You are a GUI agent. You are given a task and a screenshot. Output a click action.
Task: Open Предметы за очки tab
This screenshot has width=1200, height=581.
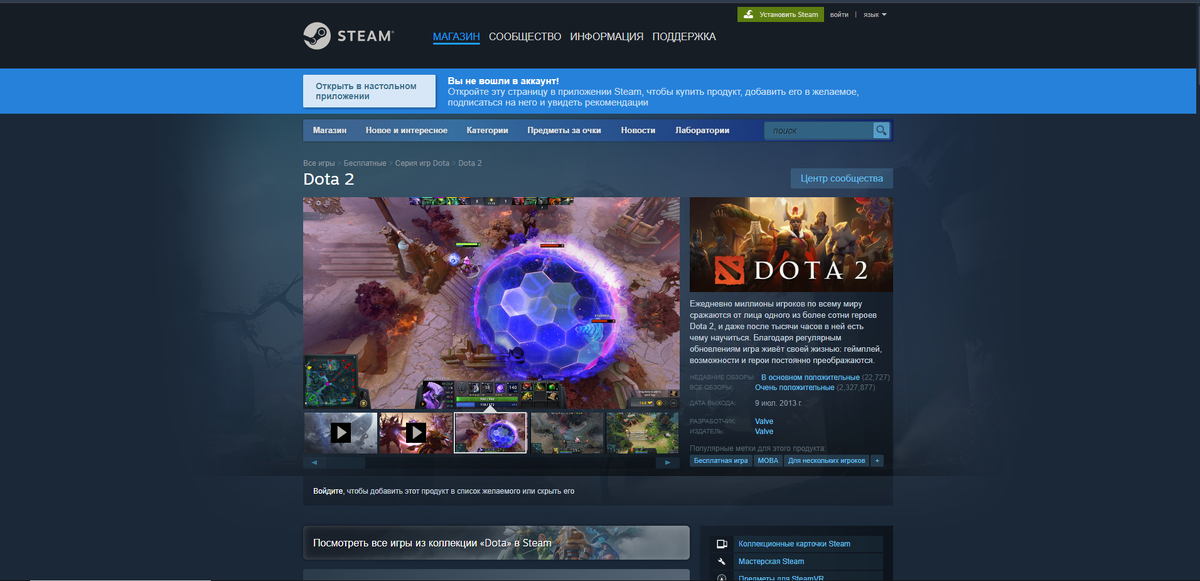pos(564,131)
